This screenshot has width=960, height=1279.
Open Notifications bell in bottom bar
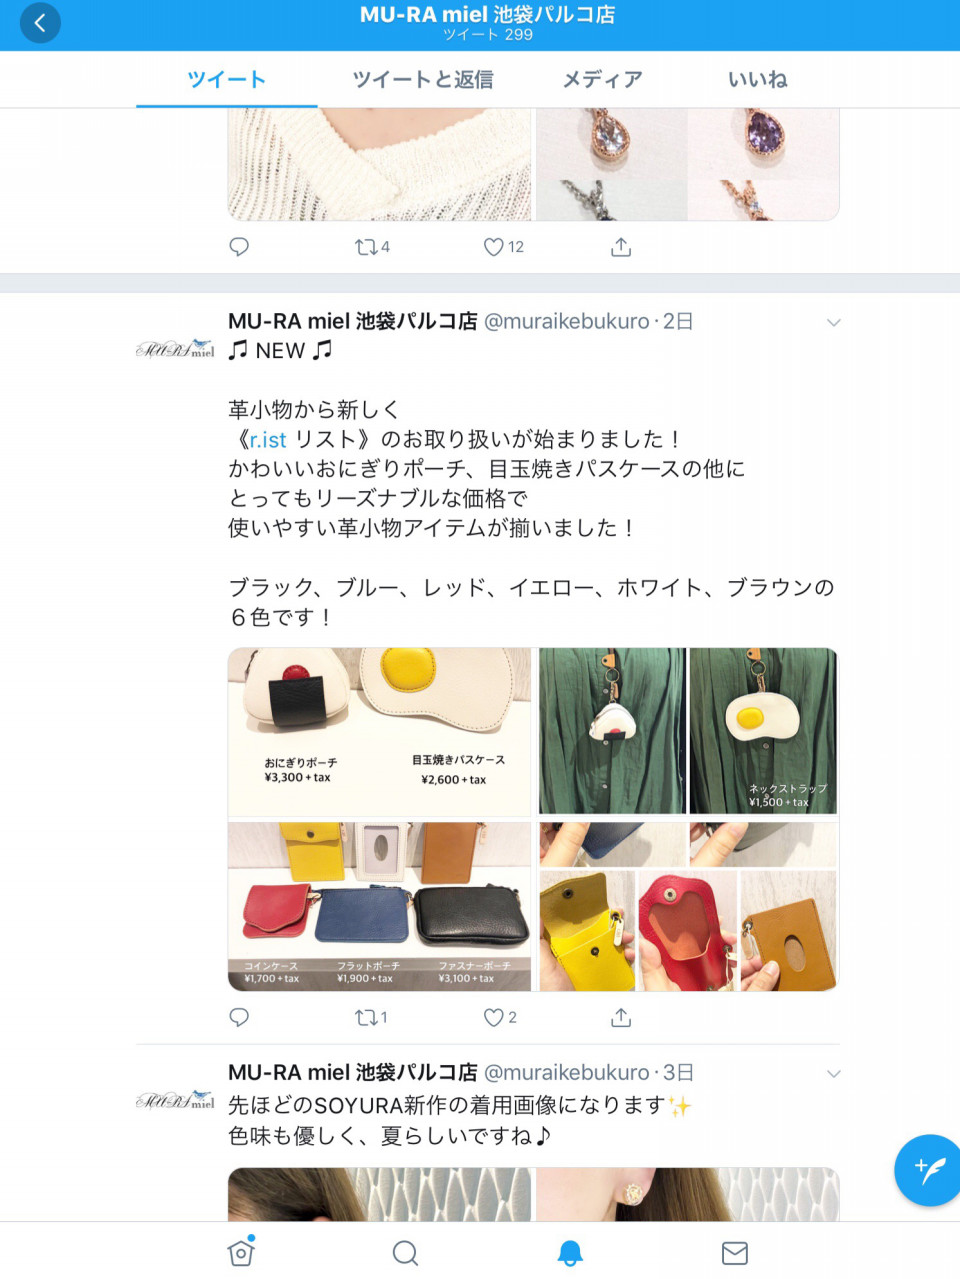click(x=570, y=1253)
